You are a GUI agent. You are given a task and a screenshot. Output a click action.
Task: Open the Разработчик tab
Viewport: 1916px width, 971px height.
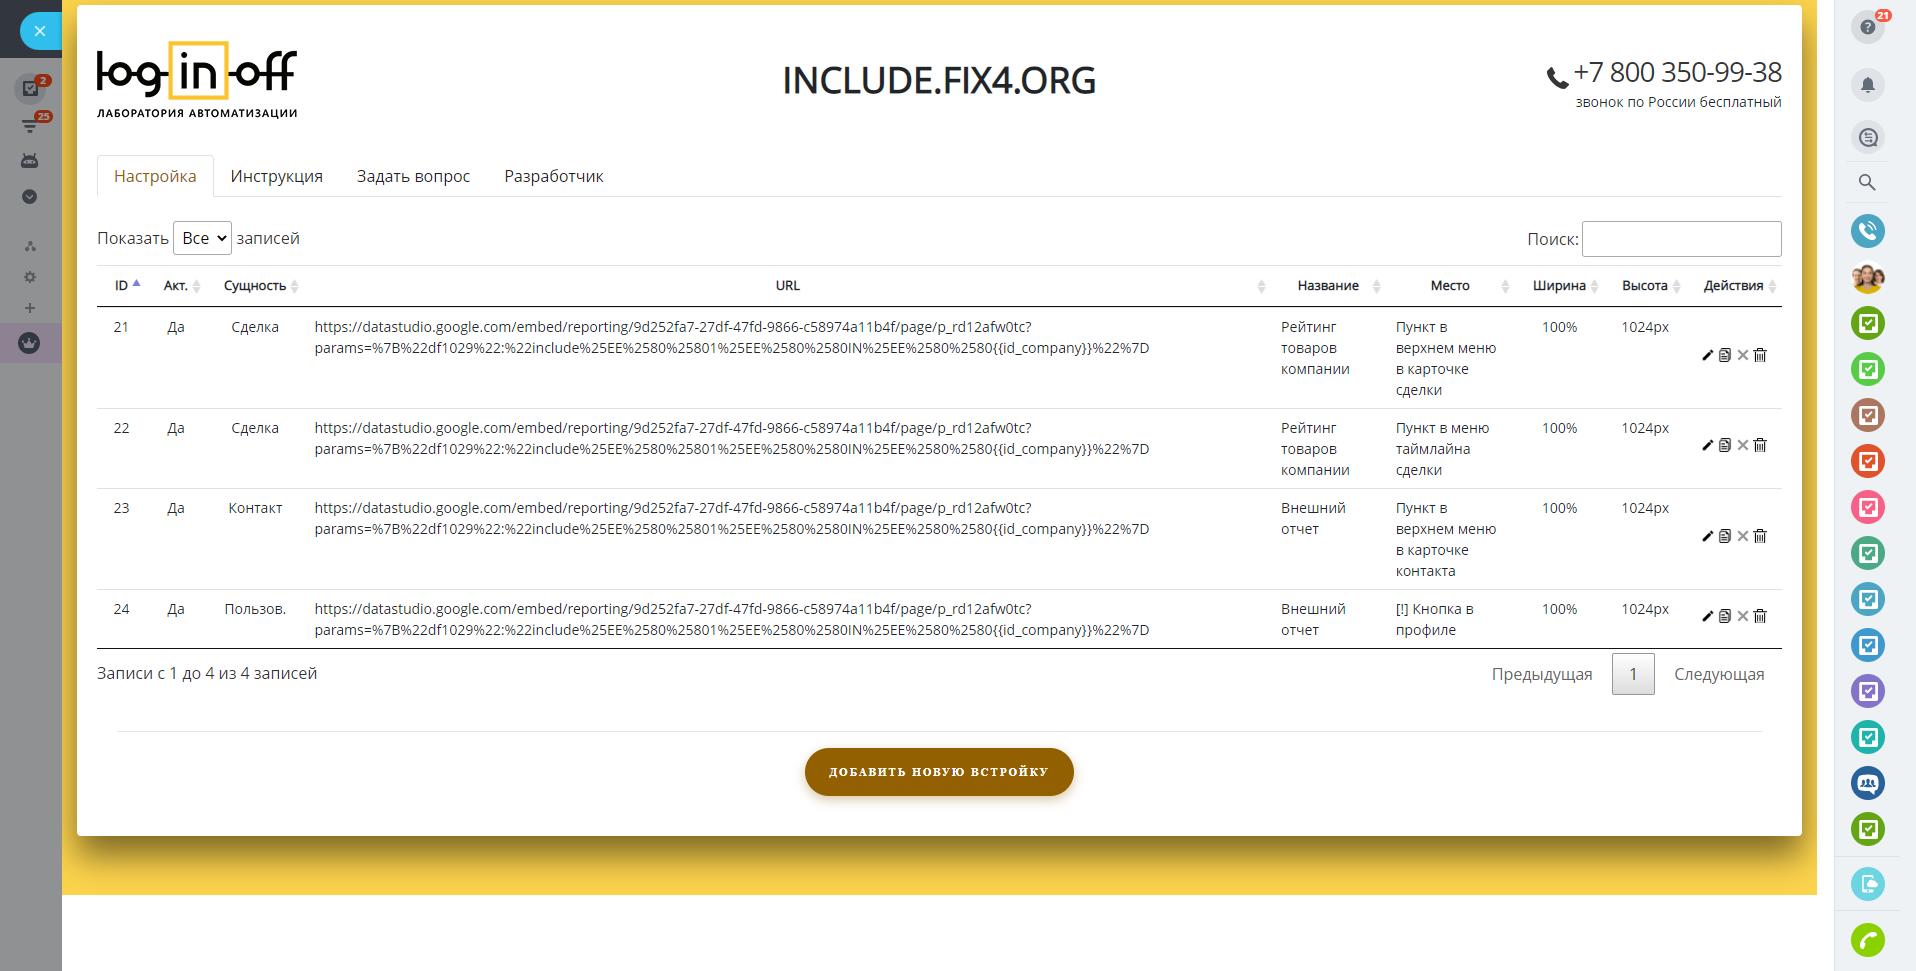pos(553,176)
